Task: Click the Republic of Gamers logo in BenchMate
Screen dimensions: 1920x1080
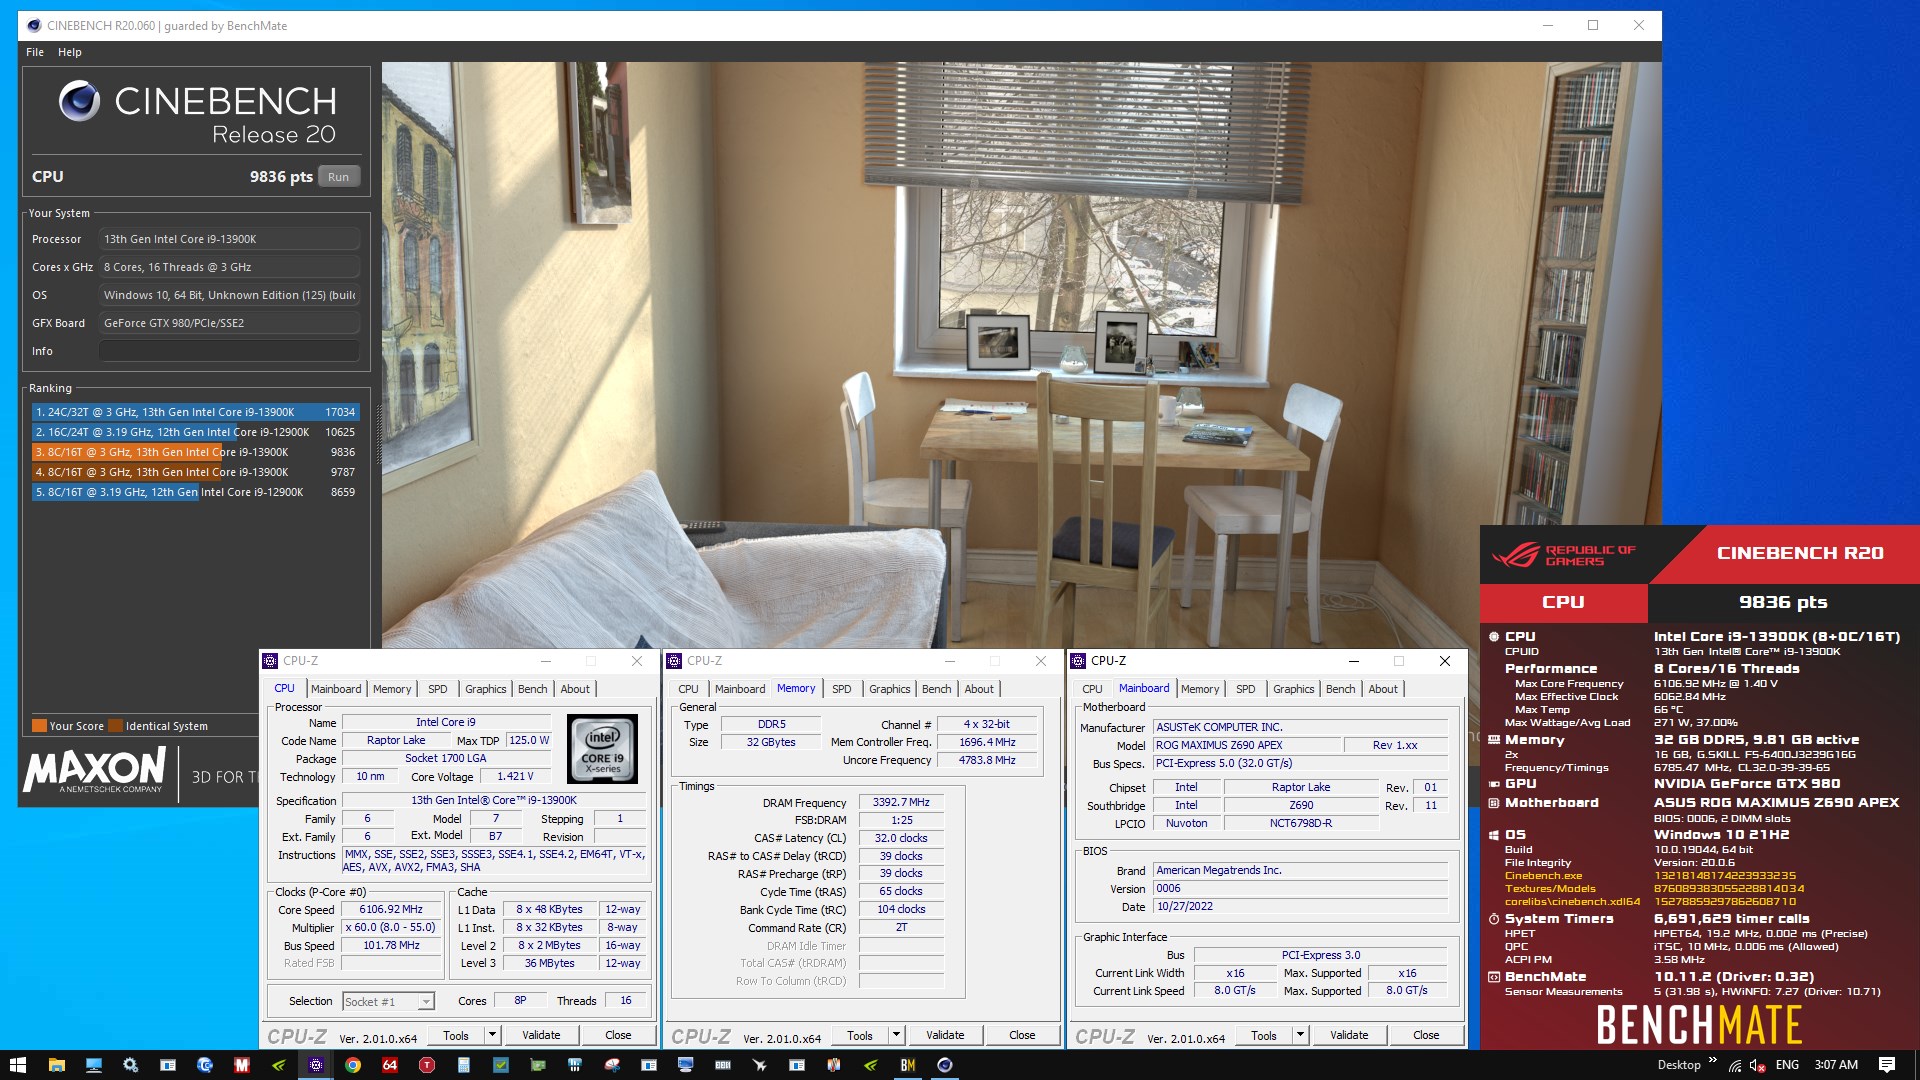Action: [1564, 555]
